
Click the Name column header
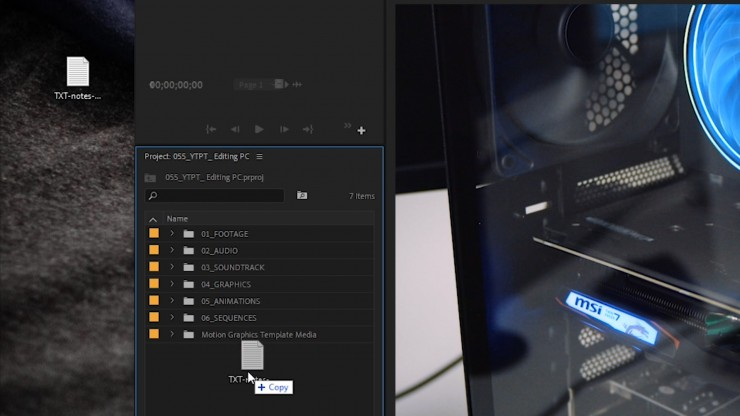point(177,219)
